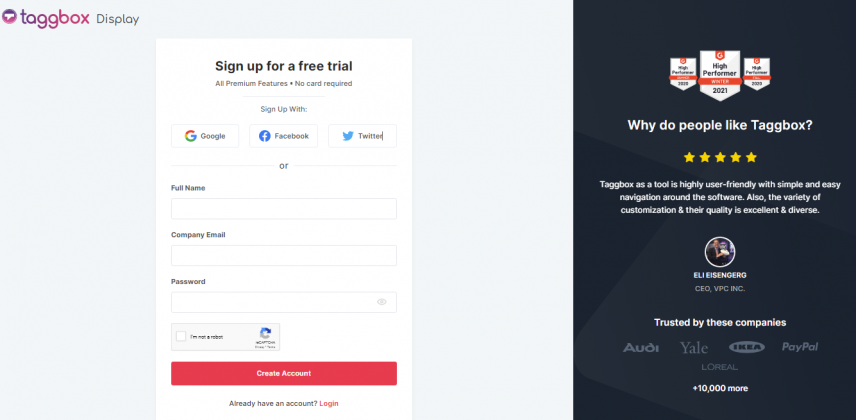This screenshot has height=420, width=856.
Task: Toggle password visibility eye icon
Action: point(382,302)
